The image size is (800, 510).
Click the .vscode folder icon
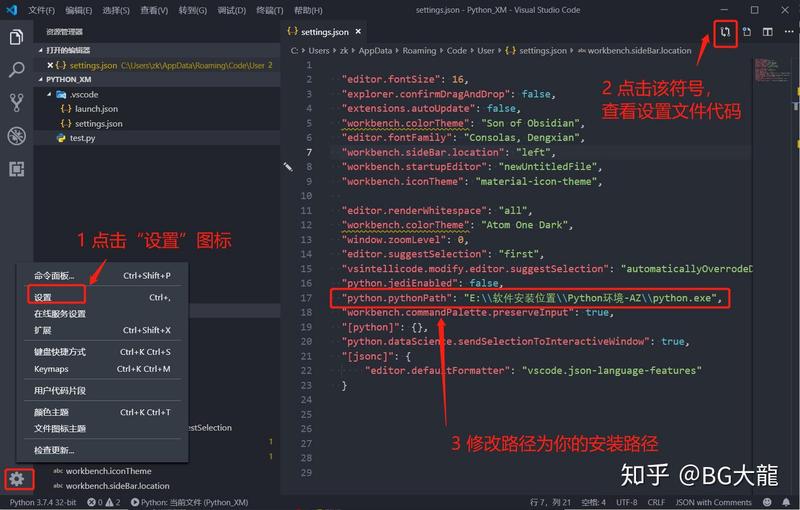(x=61, y=95)
